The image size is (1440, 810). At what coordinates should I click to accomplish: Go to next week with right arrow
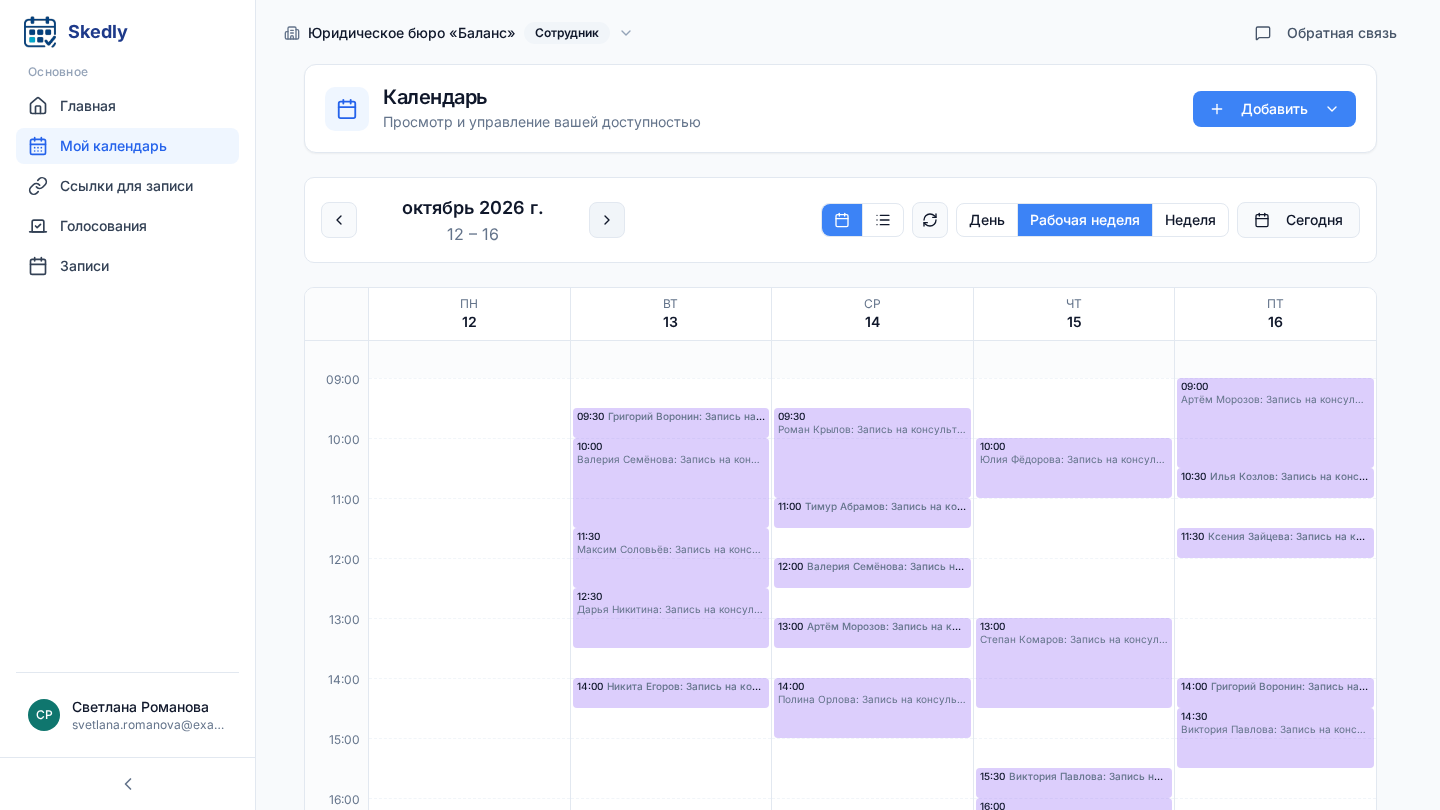(x=607, y=220)
